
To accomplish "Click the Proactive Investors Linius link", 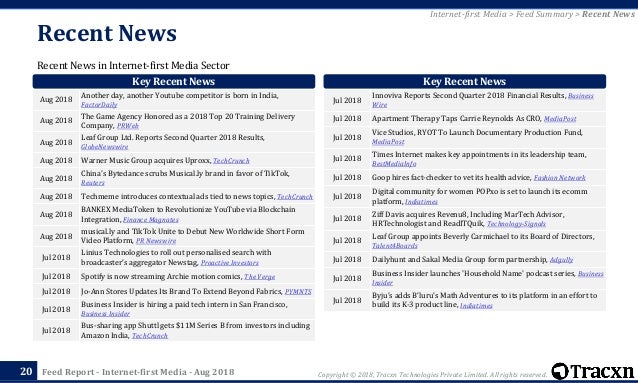I will pyautogui.click(x=230, y=263).
